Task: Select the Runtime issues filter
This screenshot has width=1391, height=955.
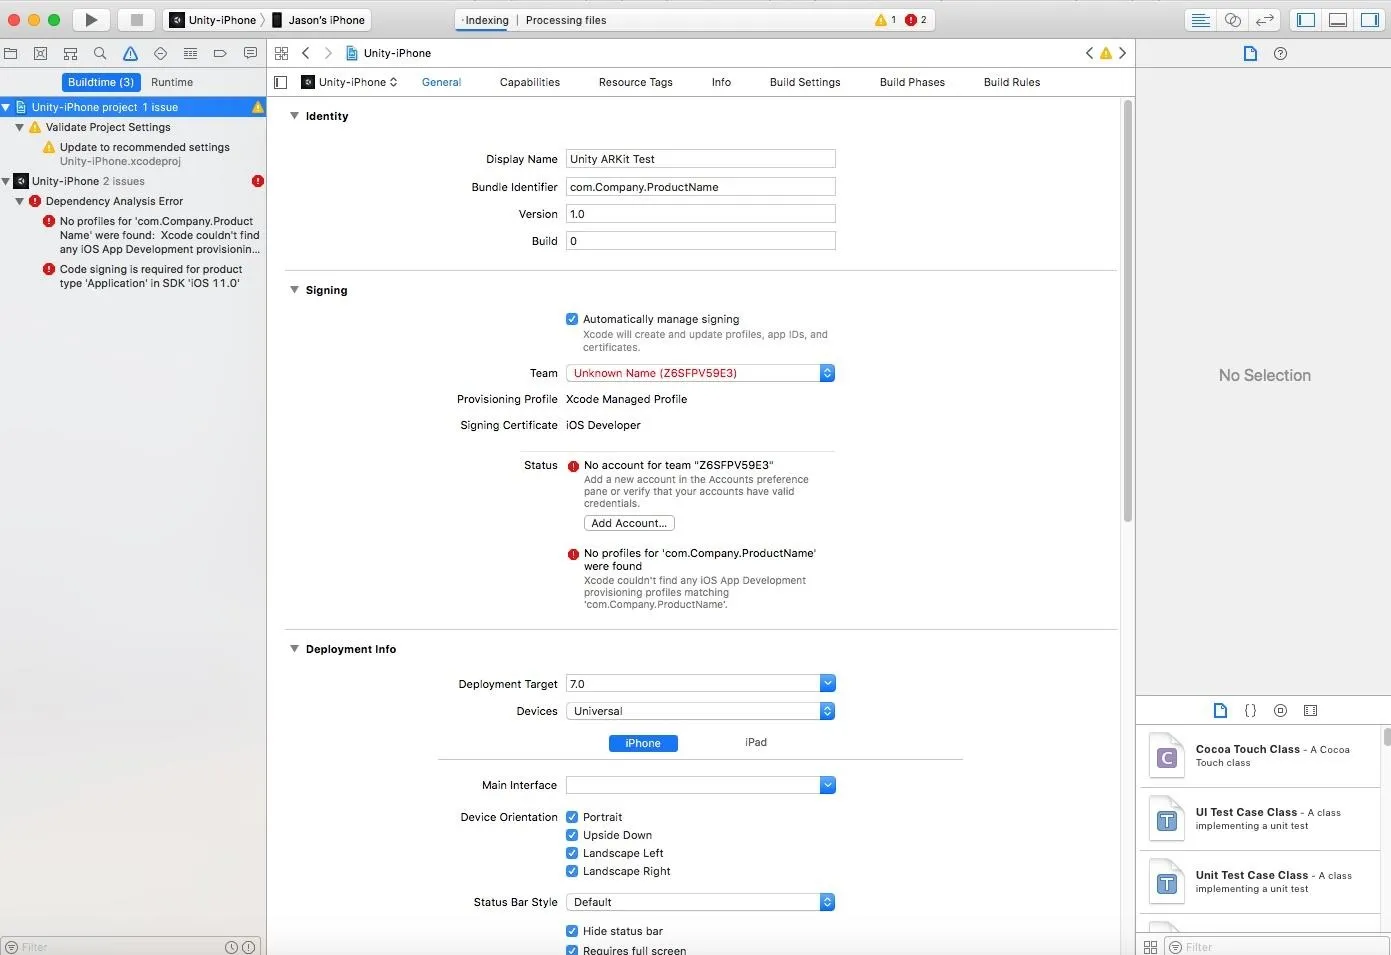Action: tap(172, 82)
